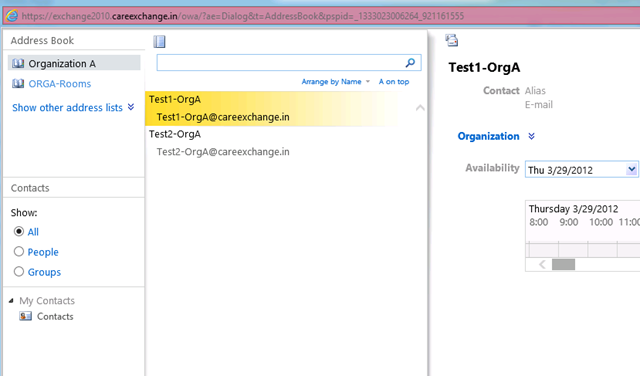Click the new message icon above Test1-OrgA
The width and height of the screenshot is (640, 376).
pos(452,40)
